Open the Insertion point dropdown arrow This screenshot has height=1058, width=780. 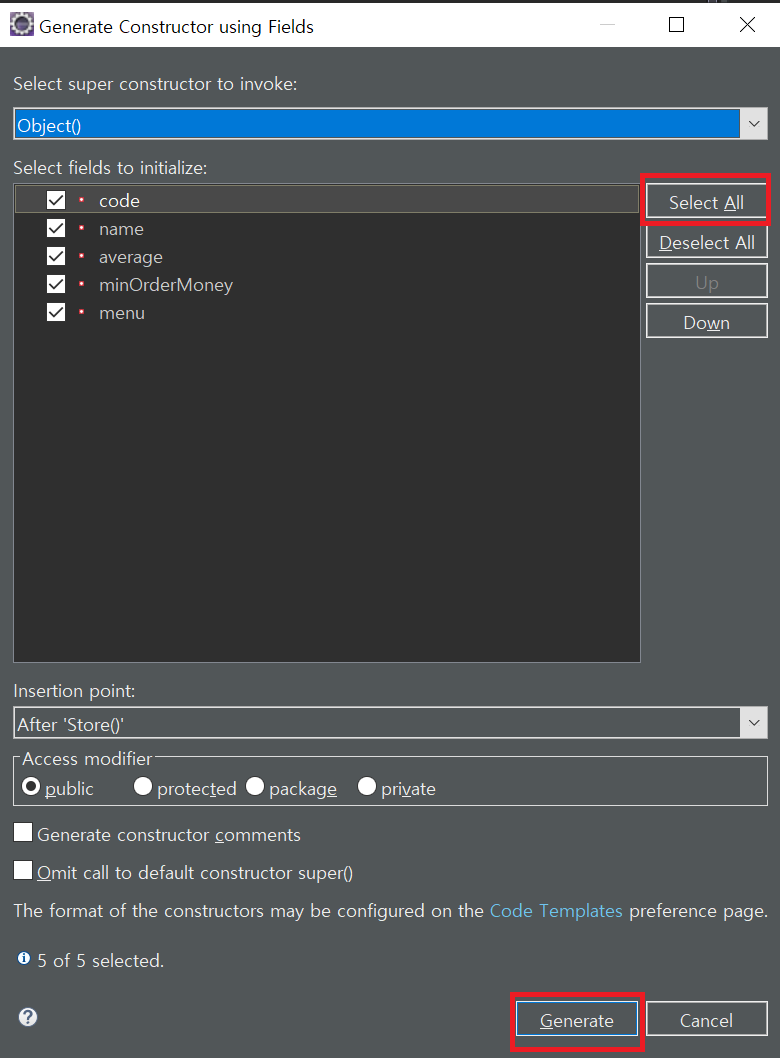(754, 723)
